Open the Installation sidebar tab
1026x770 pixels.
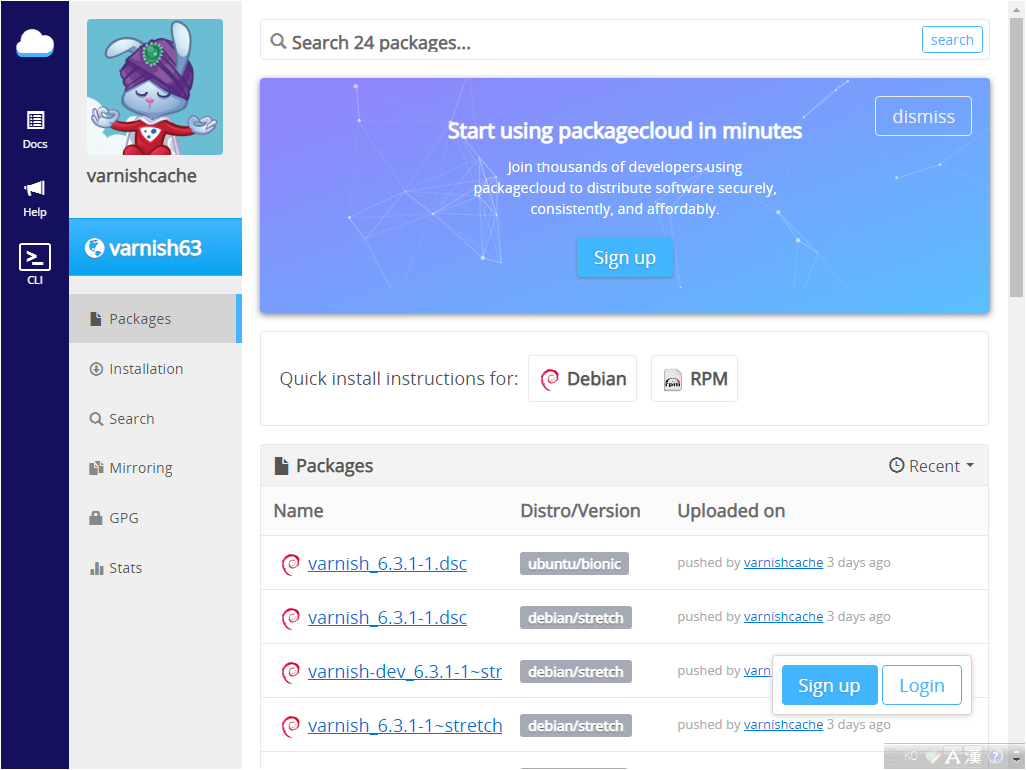point(145,369)
